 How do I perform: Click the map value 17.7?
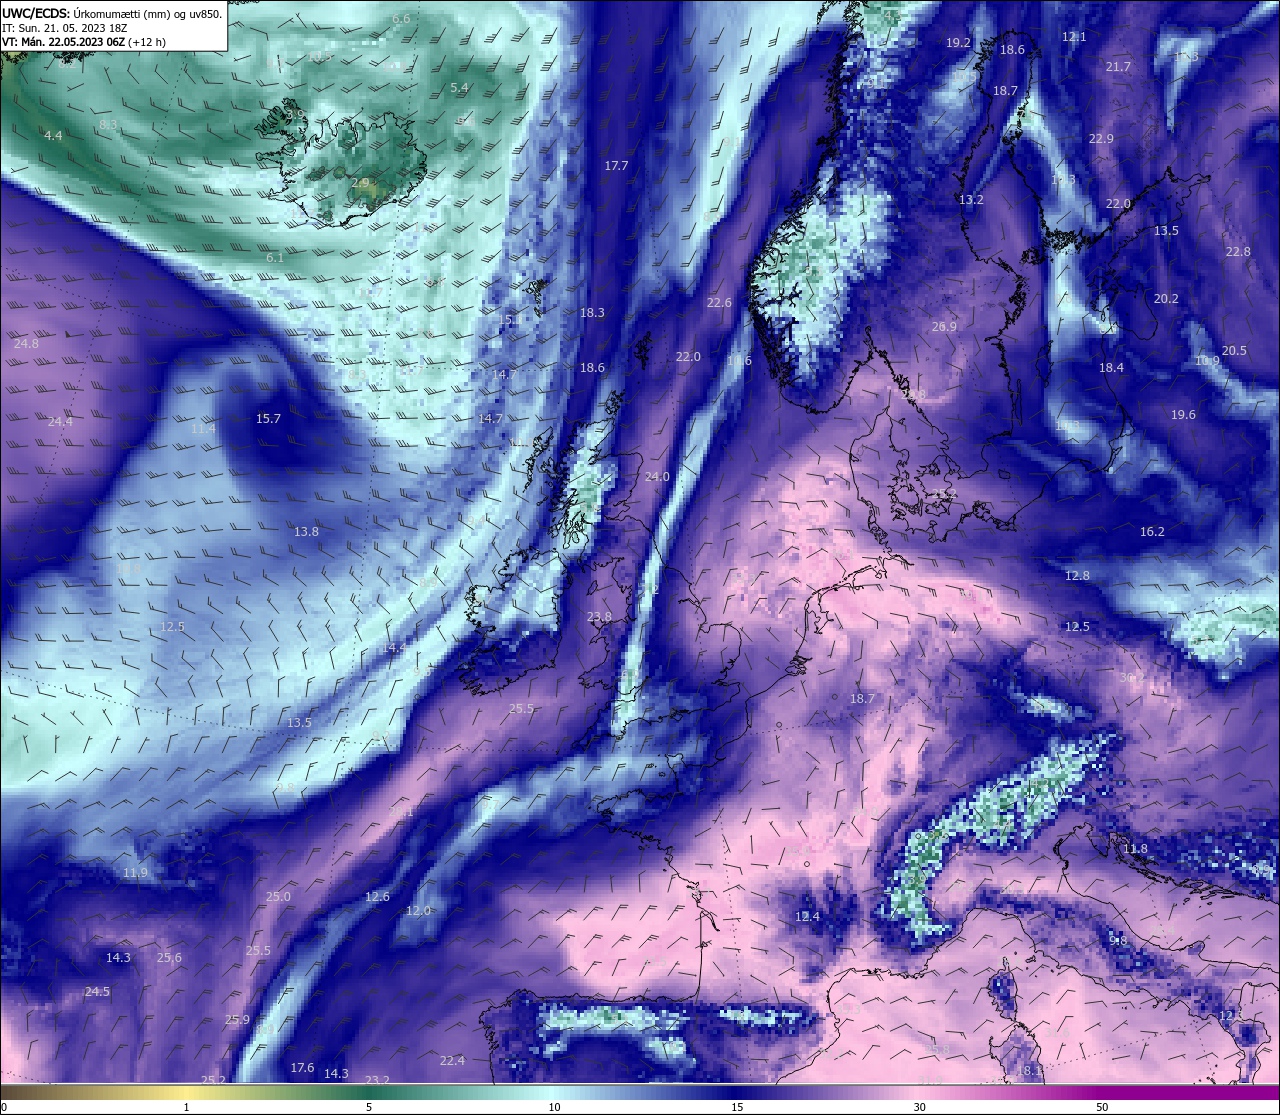tap(616, 166)
